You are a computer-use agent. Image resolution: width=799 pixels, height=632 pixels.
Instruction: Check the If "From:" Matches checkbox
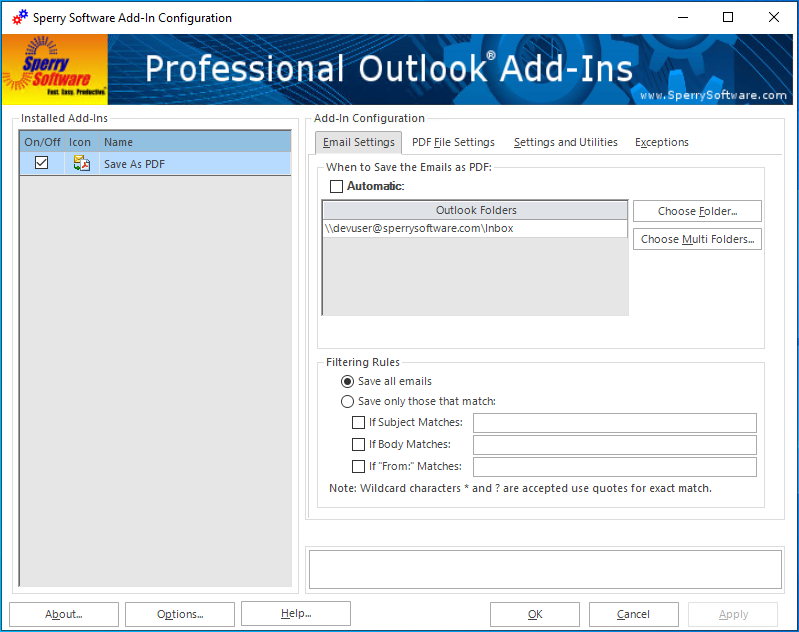pyautogui.click(x=358, y=466)
